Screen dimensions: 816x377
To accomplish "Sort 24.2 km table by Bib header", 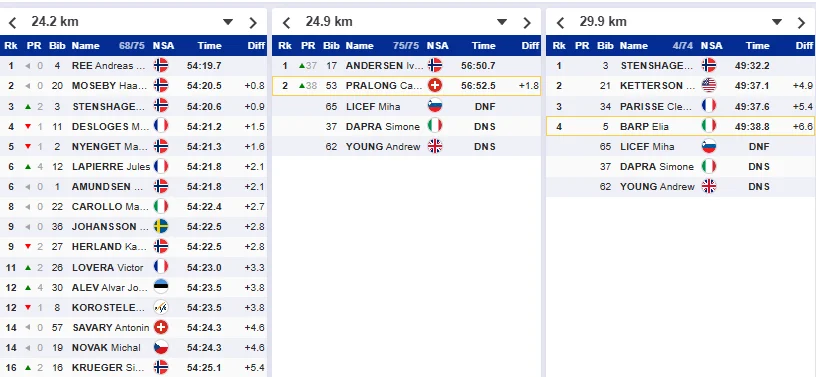I will click(x=57, y=46).
